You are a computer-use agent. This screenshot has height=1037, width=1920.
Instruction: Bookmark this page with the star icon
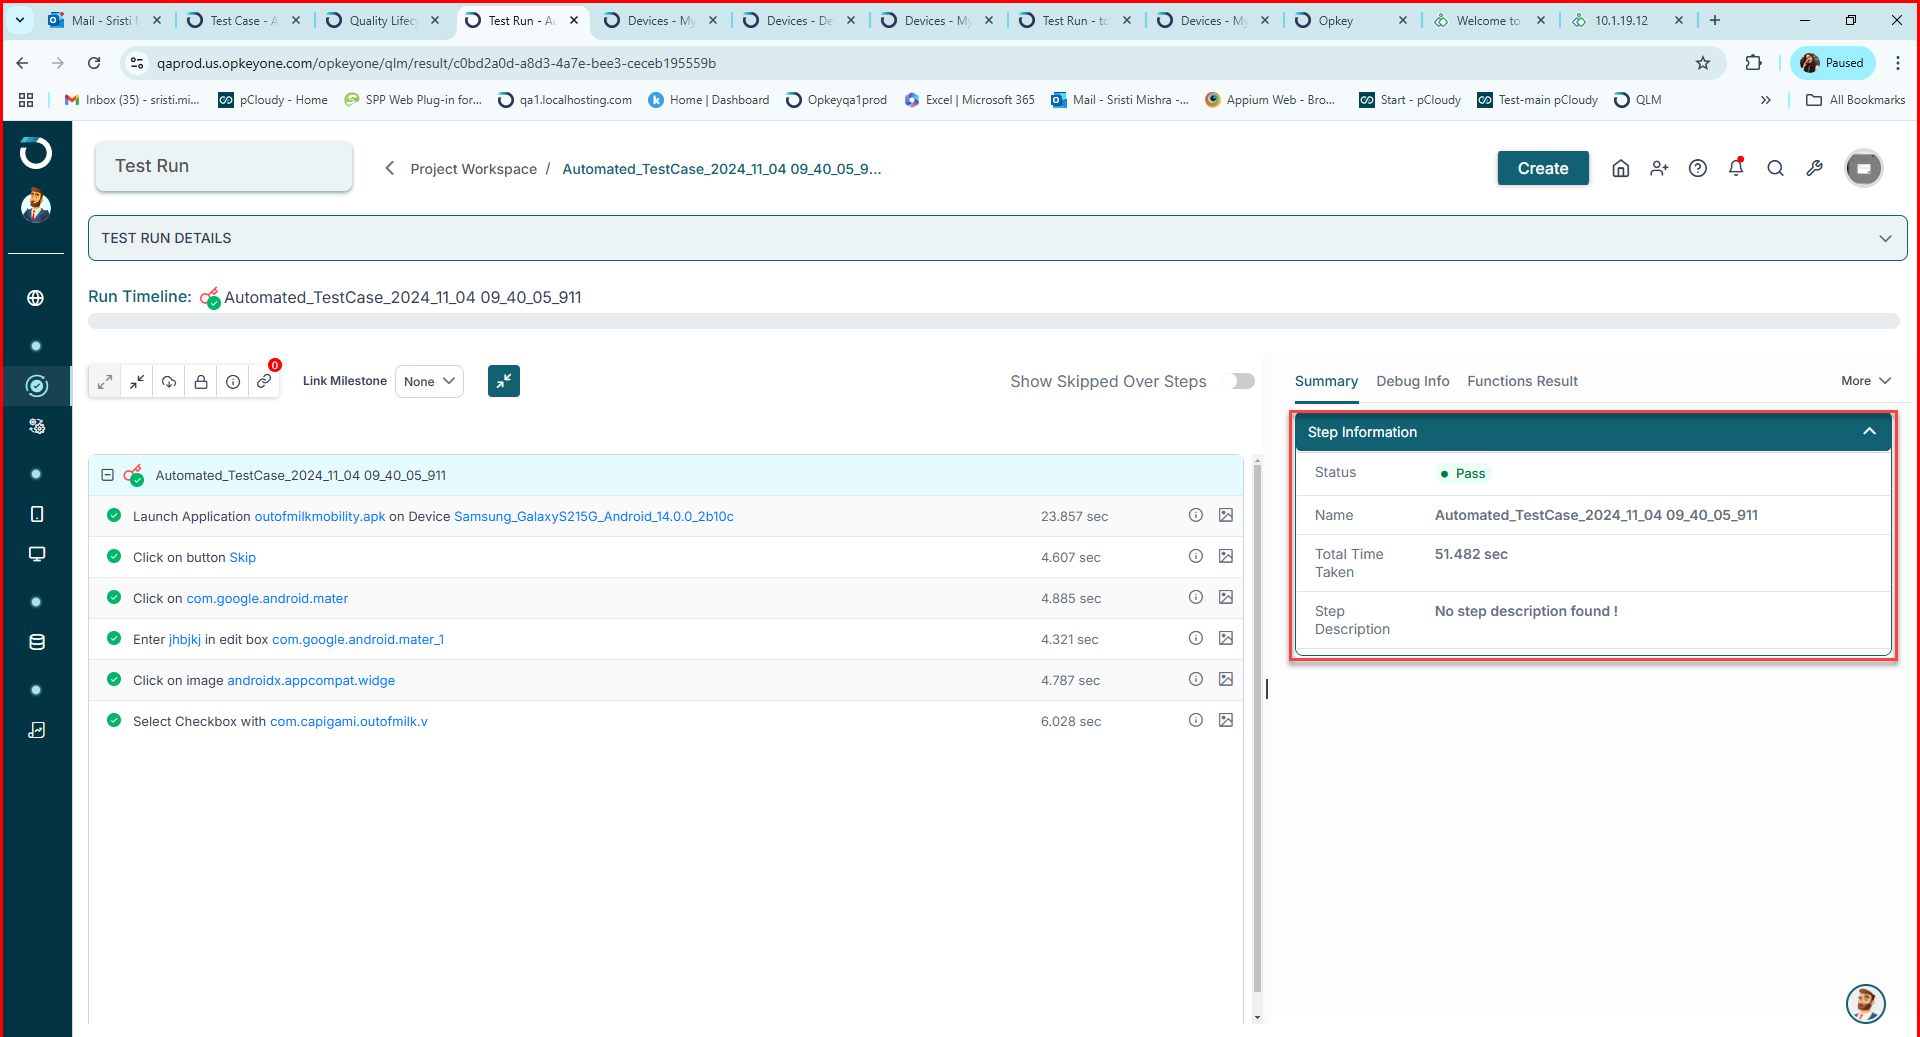pyautogui.click(x=1703, y=63)
